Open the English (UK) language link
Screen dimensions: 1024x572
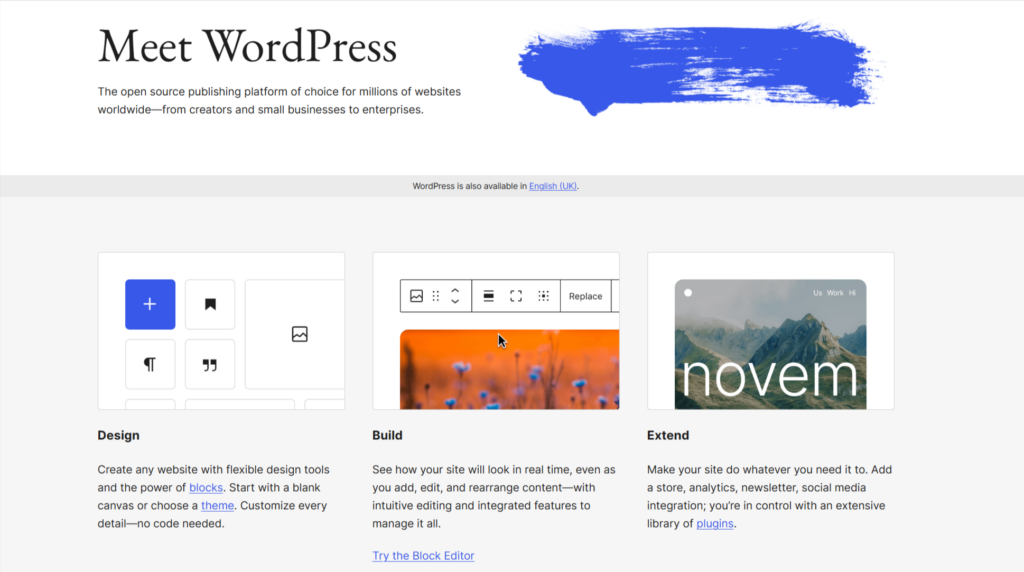coord(553,186)
